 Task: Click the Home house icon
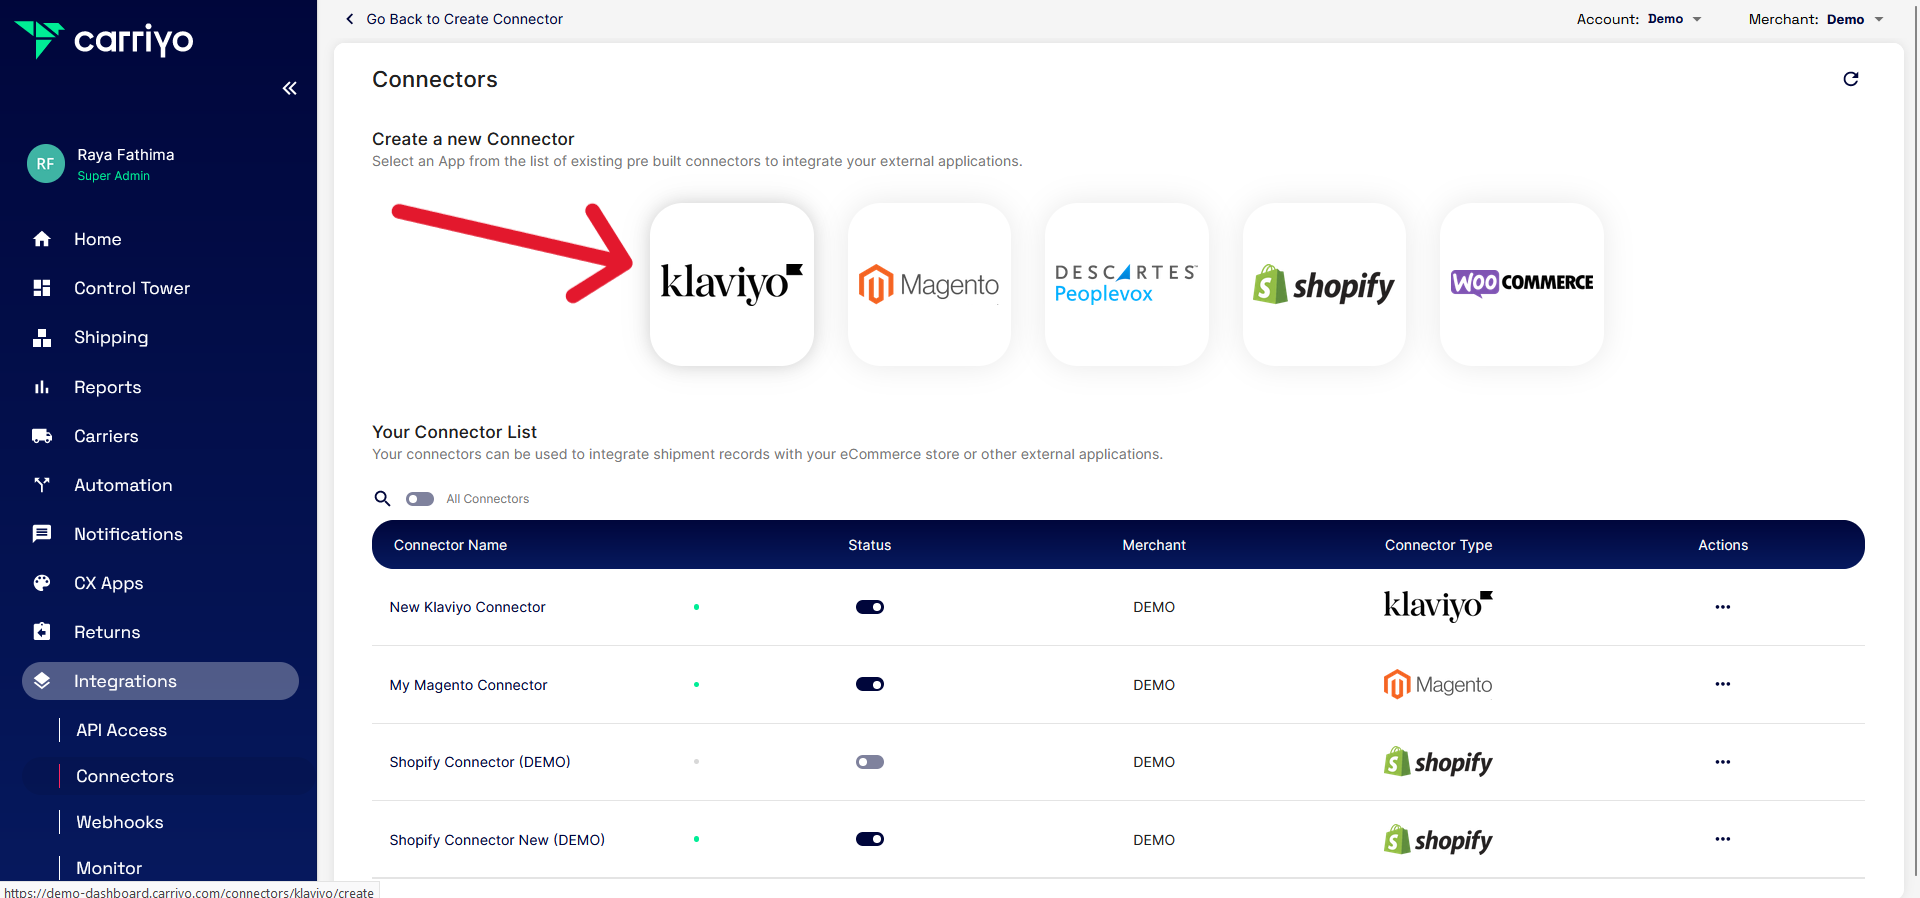click(42, 239)
